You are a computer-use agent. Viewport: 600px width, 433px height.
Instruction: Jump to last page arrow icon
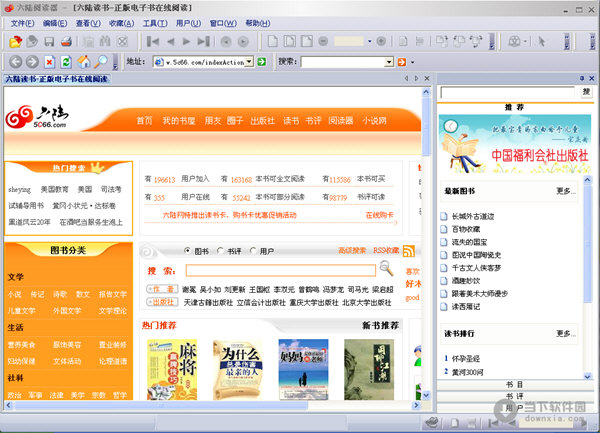point(204,41)
